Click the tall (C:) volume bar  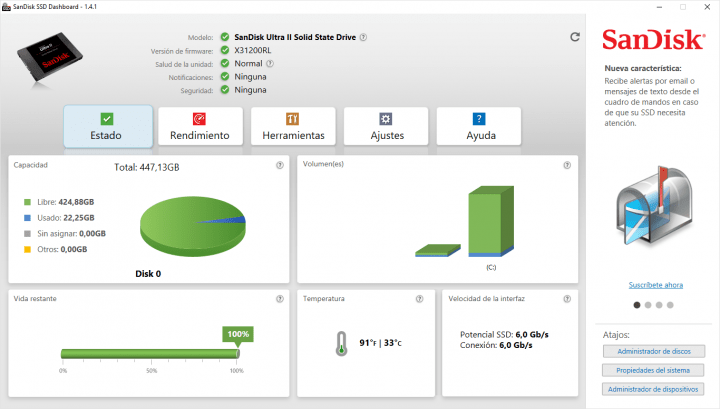tap(491, 221)
